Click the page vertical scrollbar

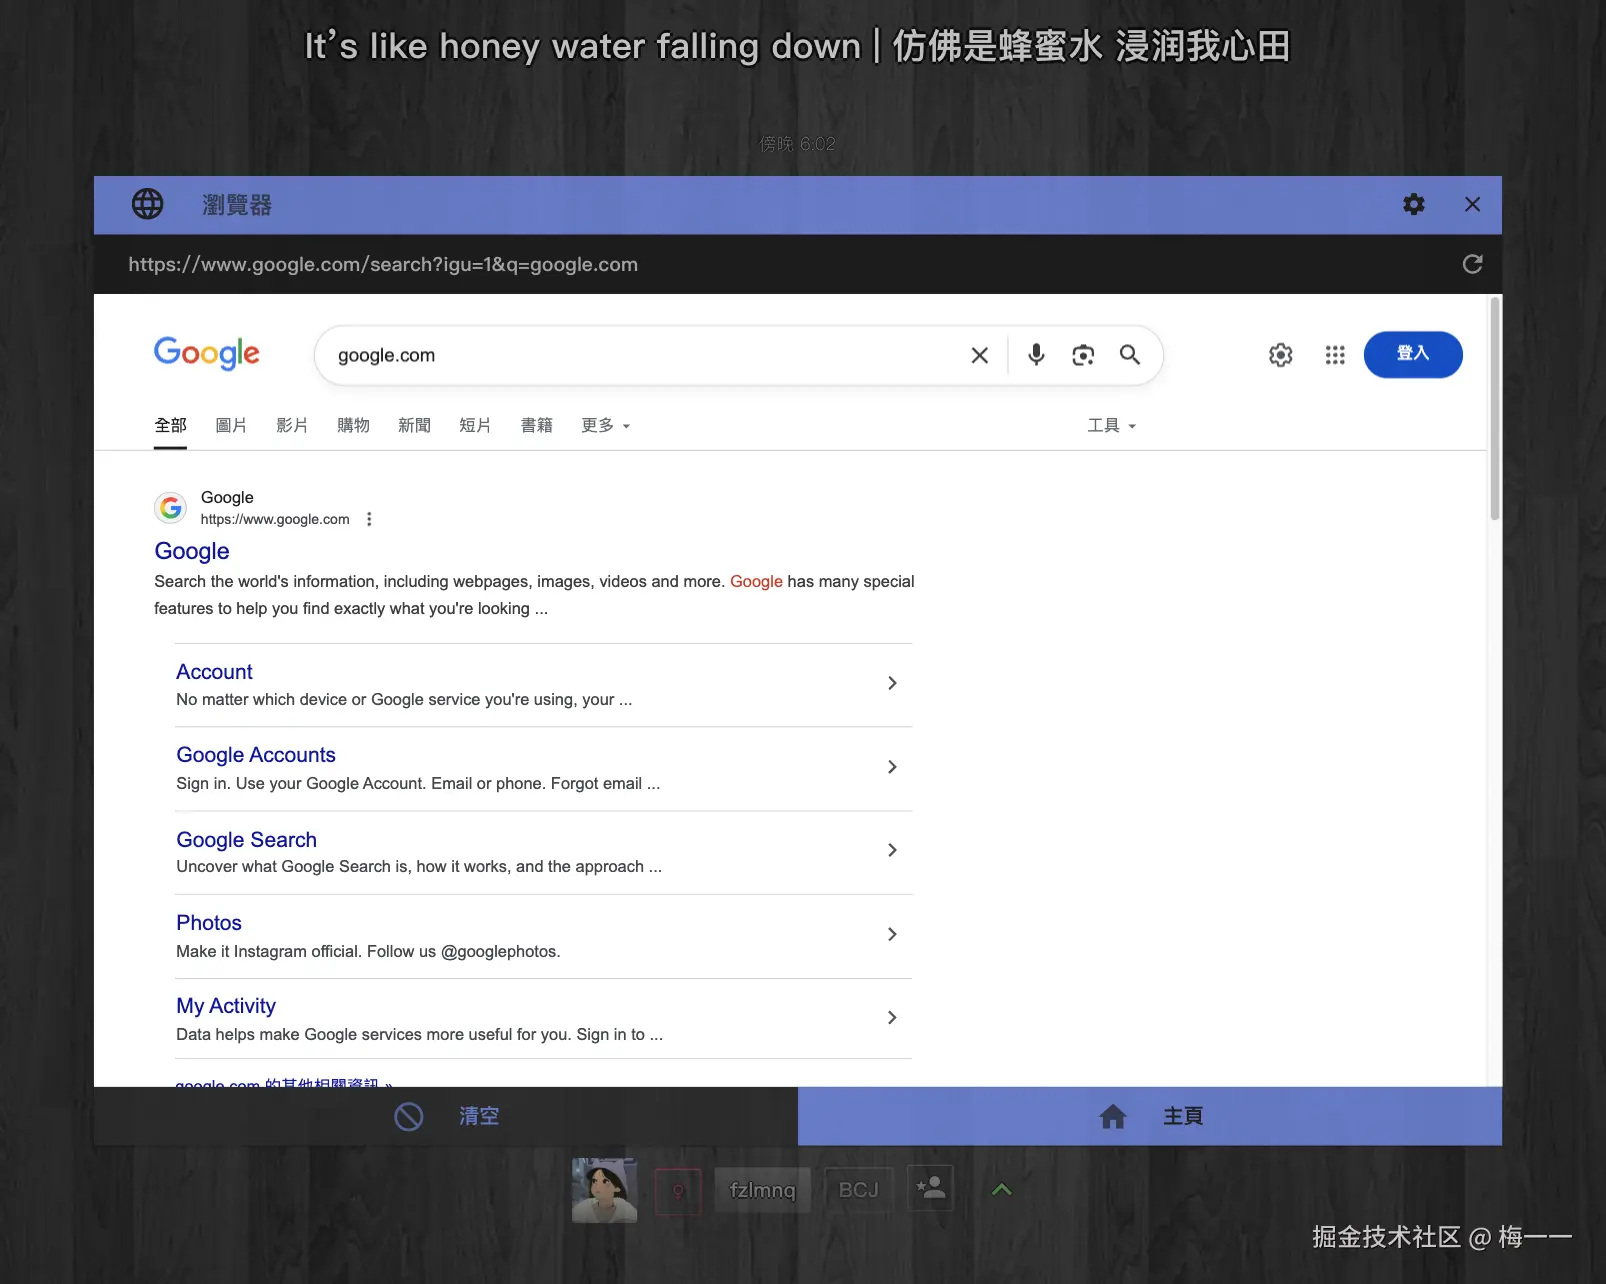1494,408
